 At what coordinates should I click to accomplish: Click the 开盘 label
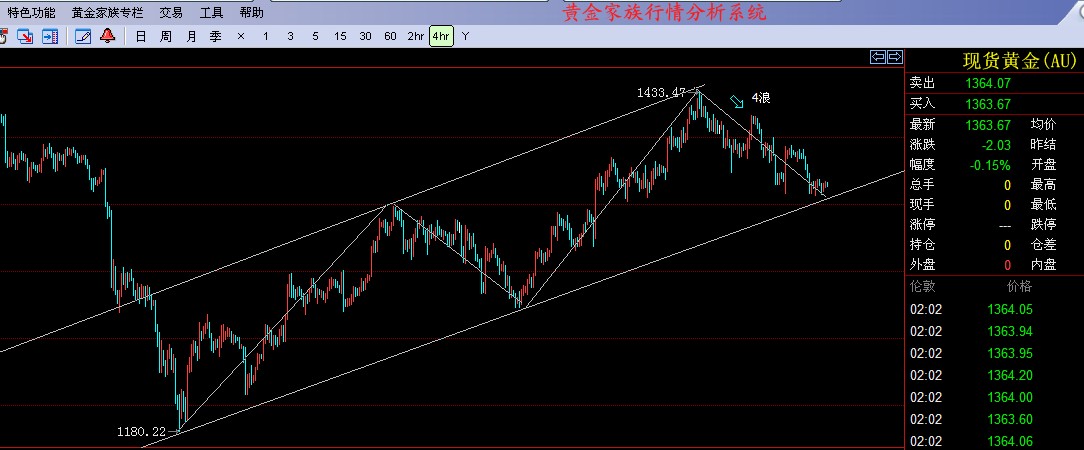[1043, 165]
